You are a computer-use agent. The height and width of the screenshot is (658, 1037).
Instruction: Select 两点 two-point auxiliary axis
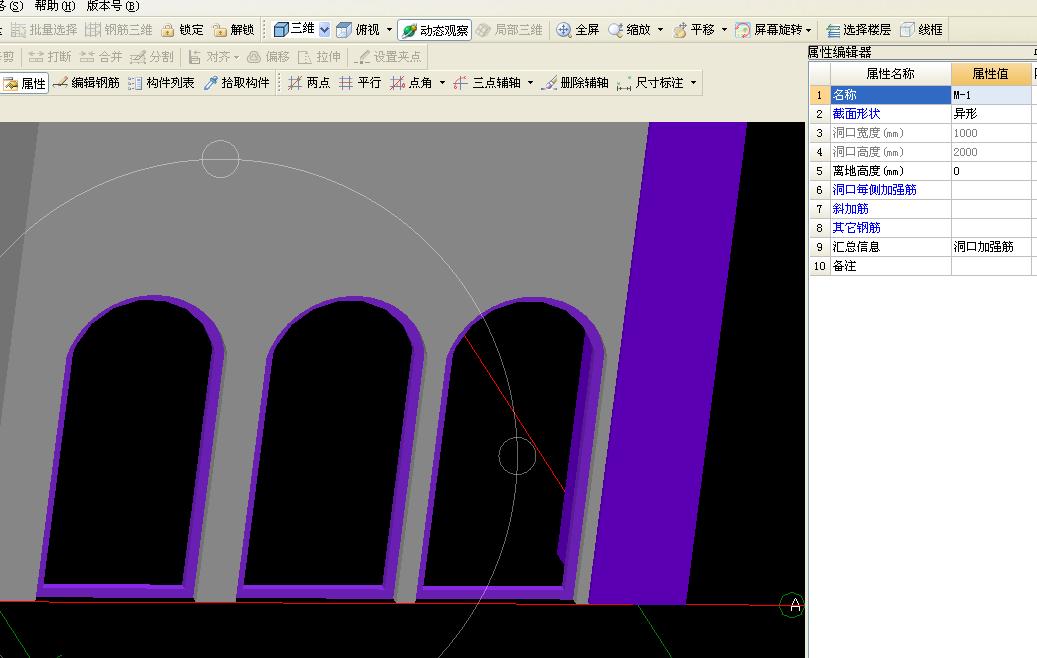[309, 83]
